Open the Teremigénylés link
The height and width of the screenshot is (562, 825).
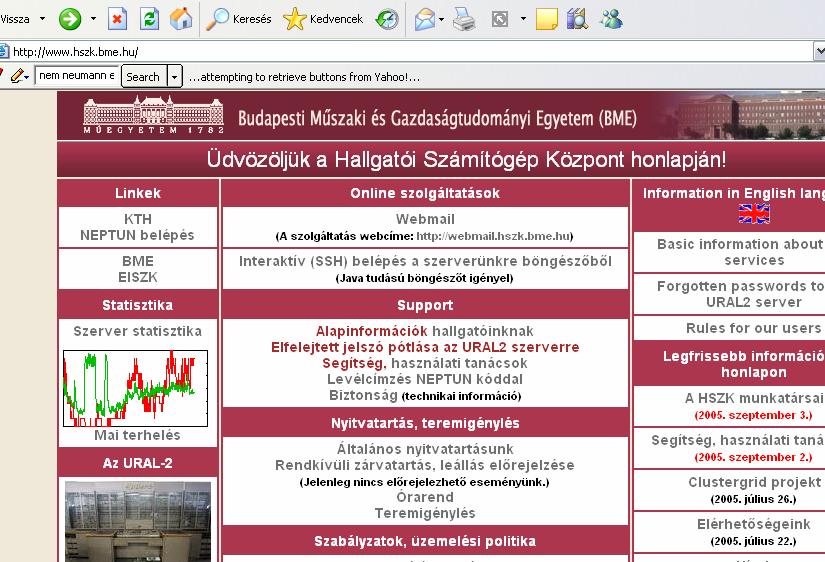click(425, 513)
